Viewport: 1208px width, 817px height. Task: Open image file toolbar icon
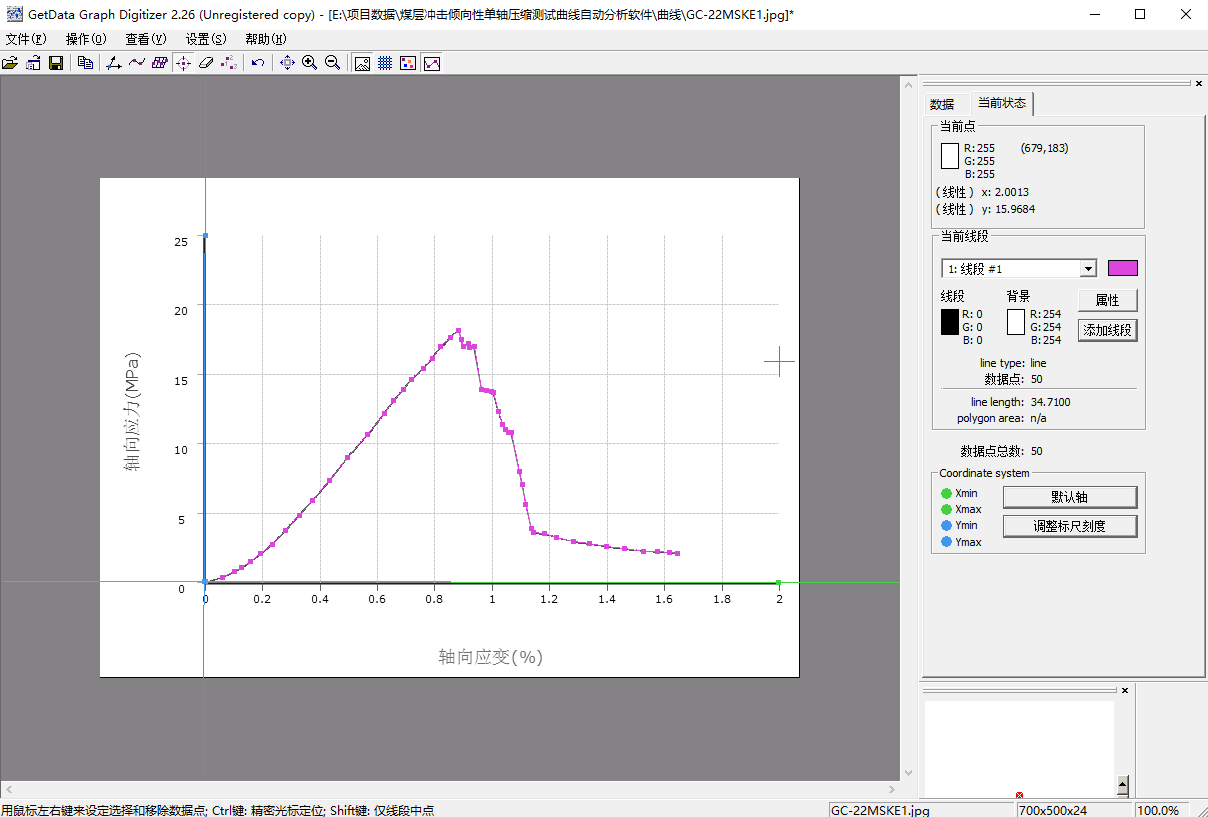coord(10,63)
